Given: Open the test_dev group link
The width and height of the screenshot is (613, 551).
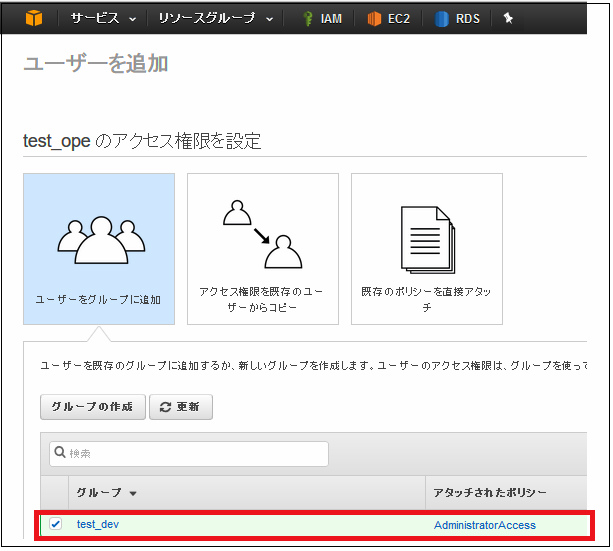Looking at the screenshot, I should (97, 524).
